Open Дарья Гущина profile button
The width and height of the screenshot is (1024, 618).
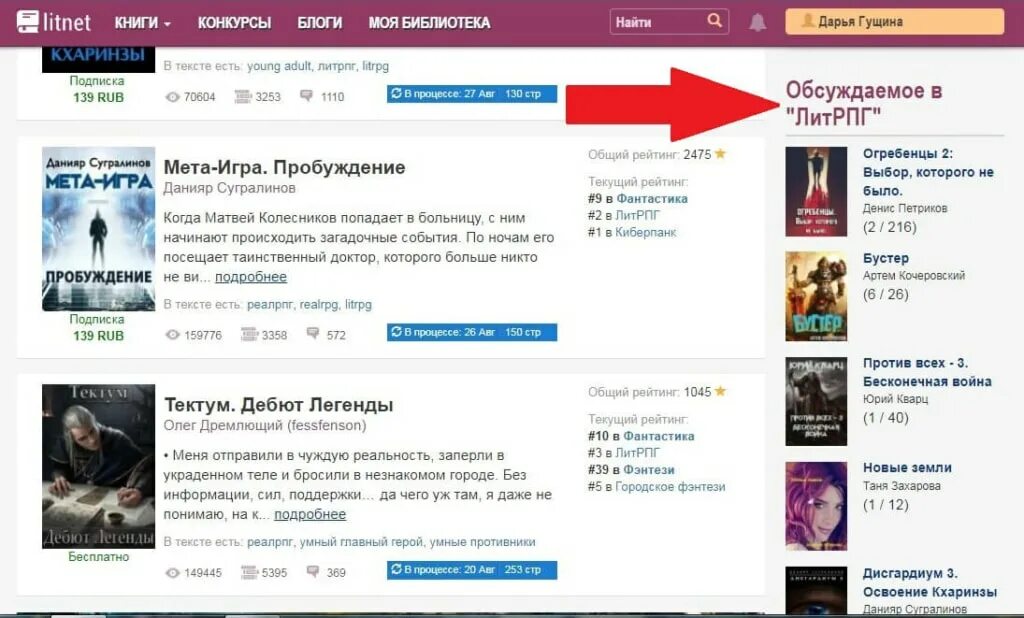click(x=895, y=22)
